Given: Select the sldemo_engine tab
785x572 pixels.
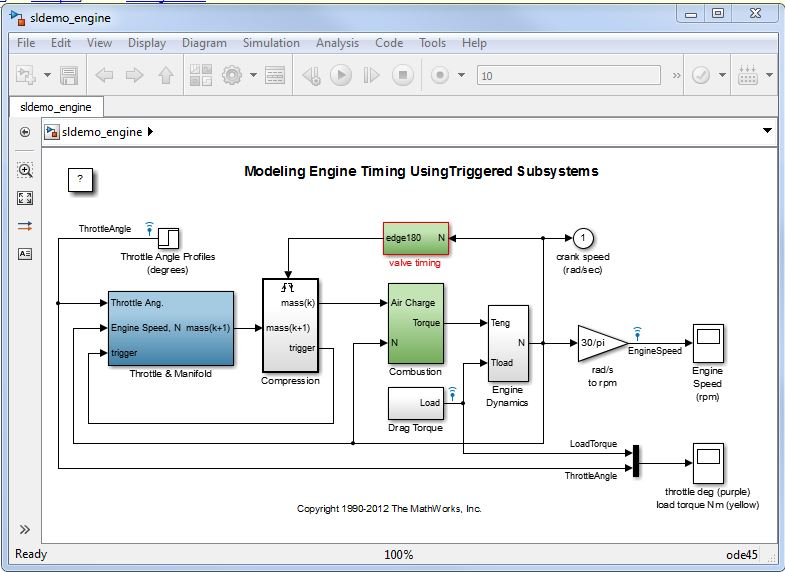Looking at the screenshot, I should [x=55, y=107].
